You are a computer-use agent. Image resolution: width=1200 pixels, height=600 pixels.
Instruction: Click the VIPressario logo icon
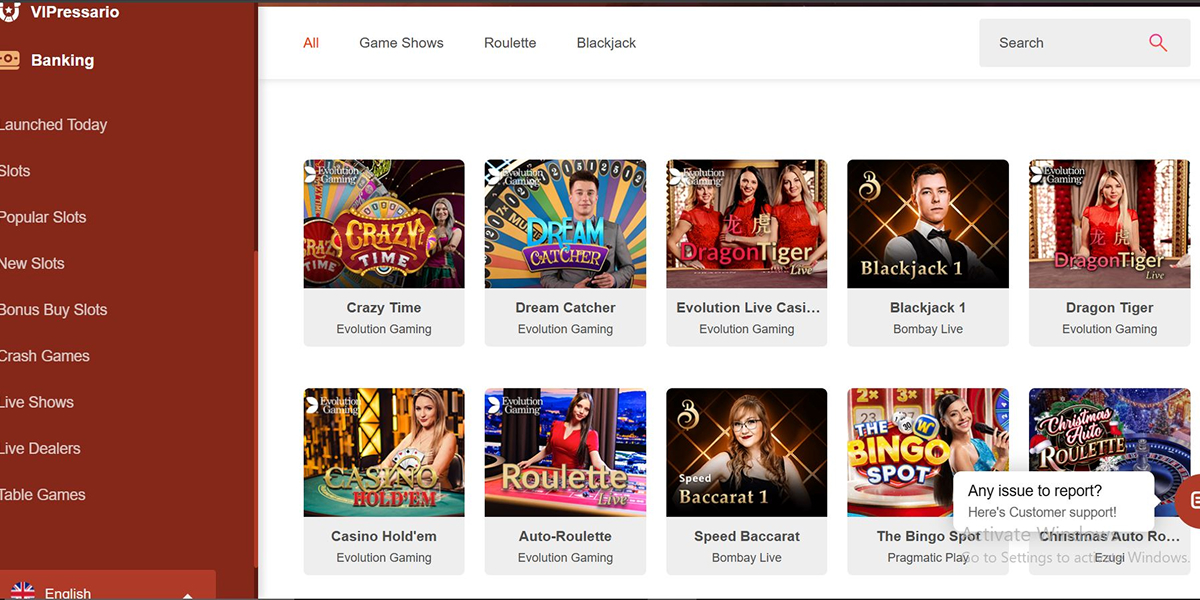click(x=10, y=11)
